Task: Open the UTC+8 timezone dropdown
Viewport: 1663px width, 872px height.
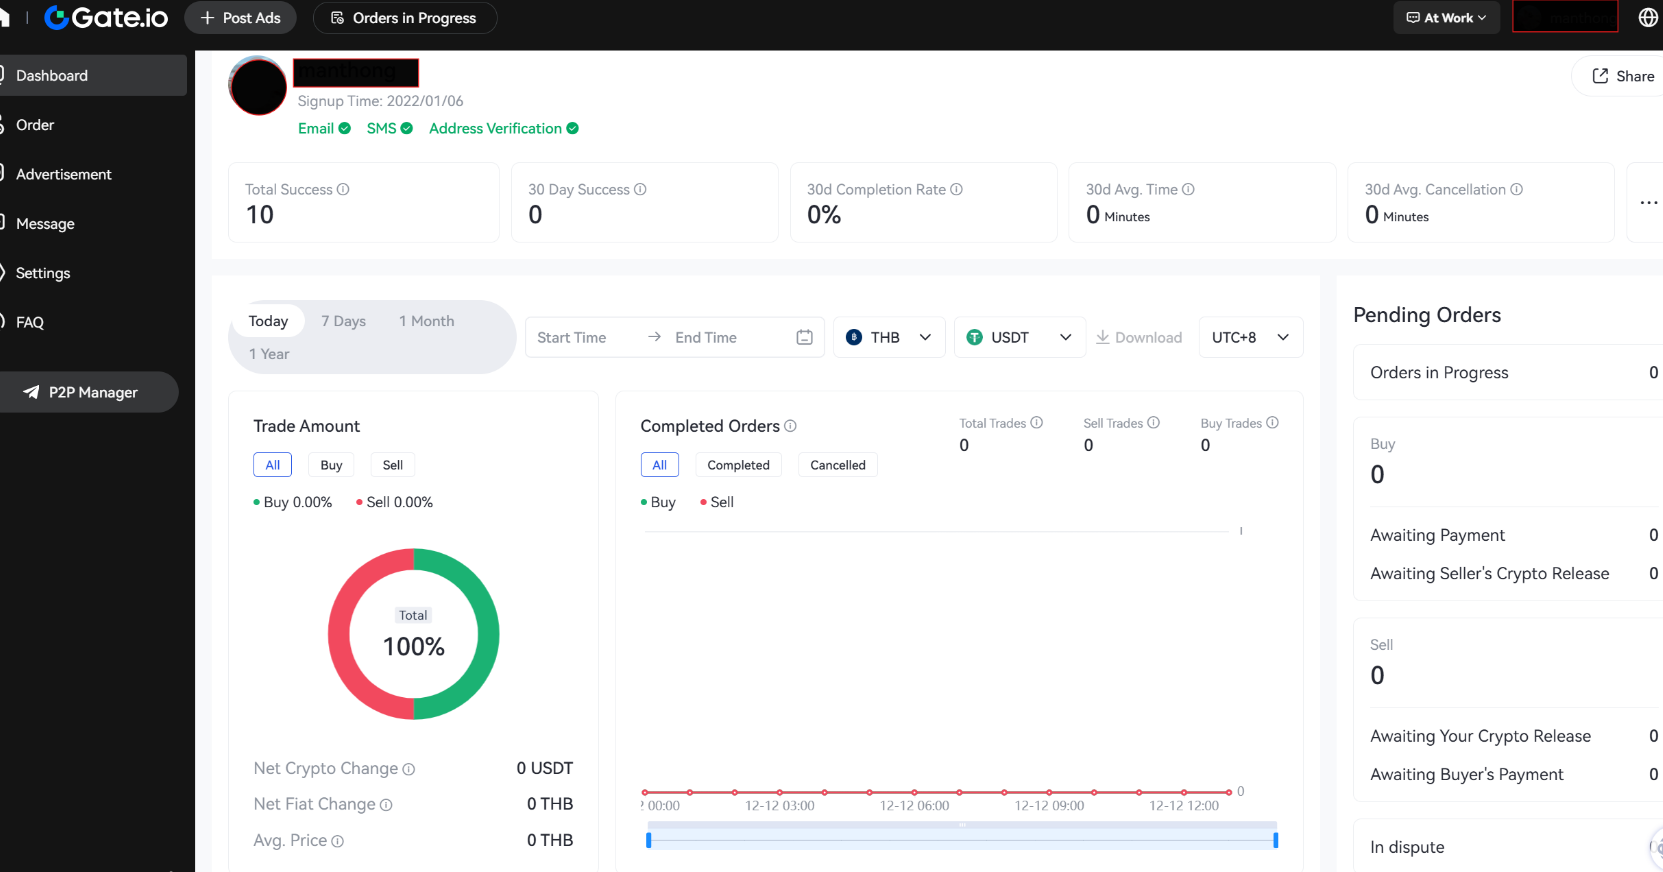Action: 1250,337
